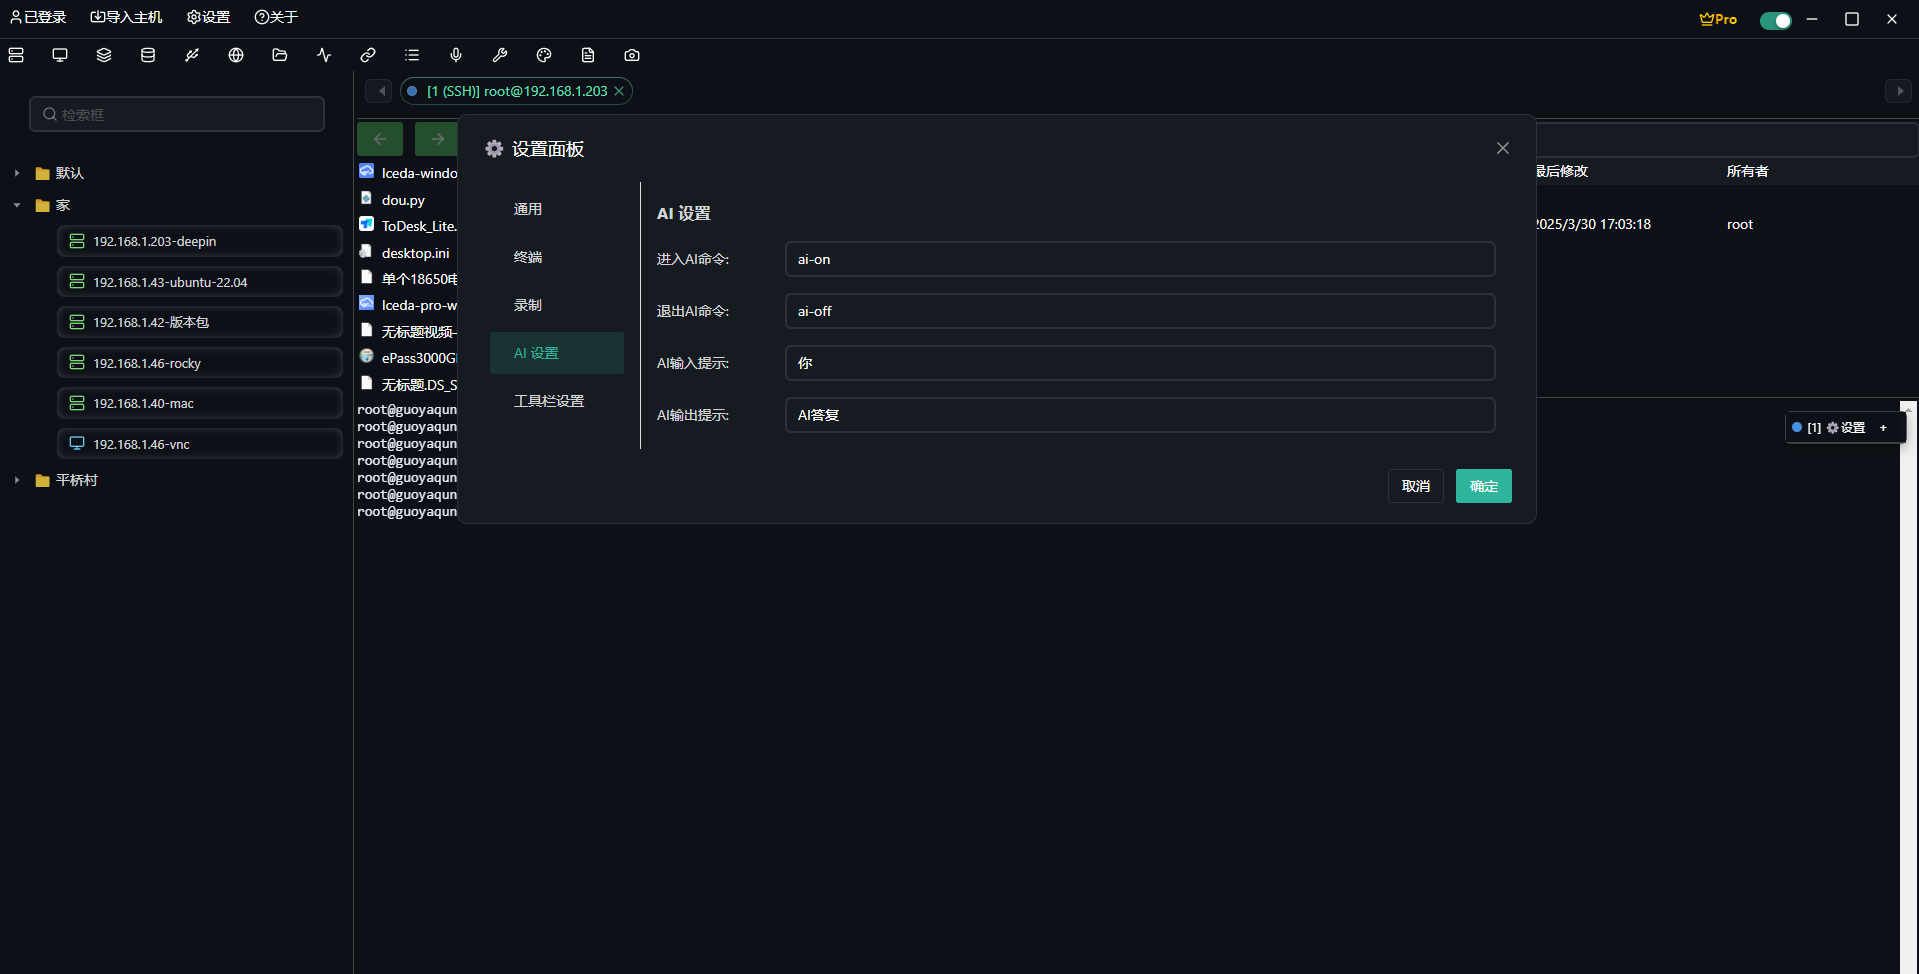
Task: Click the link chain toolbar icon
Action: click(368, 55)
